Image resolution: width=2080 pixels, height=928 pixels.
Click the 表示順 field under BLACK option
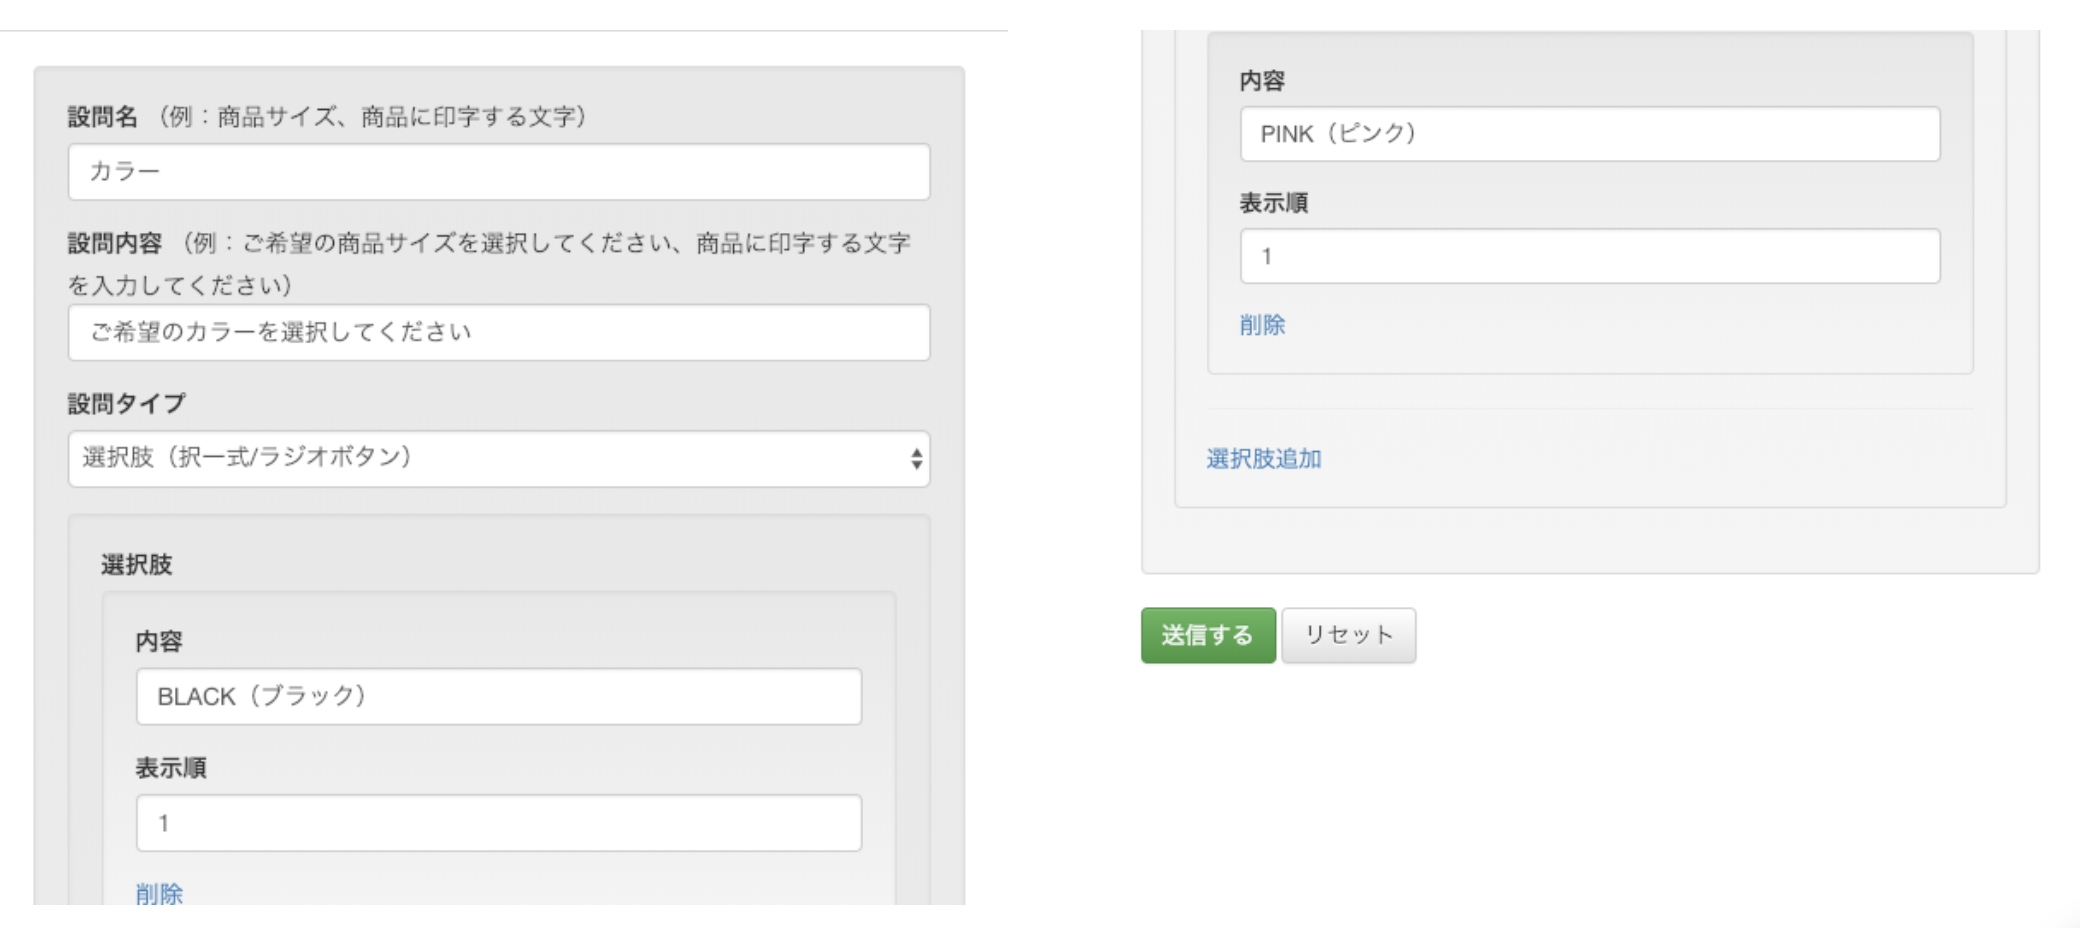[x=499, y=823]
